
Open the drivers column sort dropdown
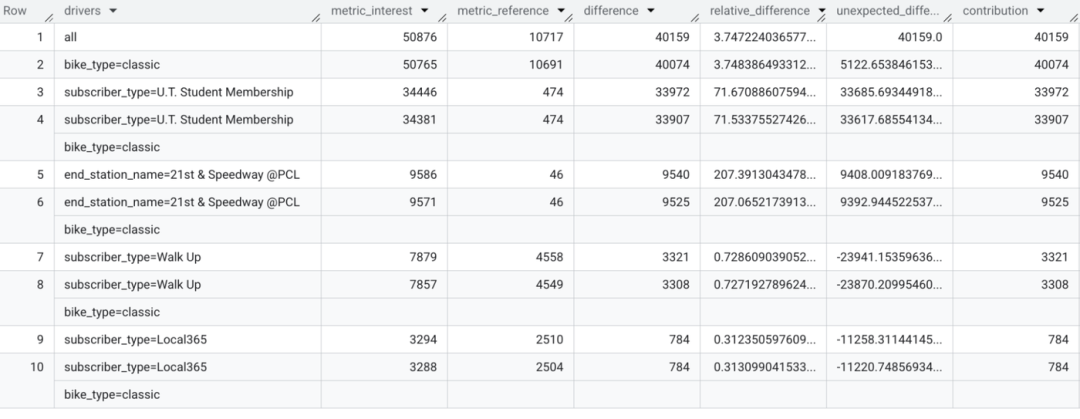pos(113,11)
